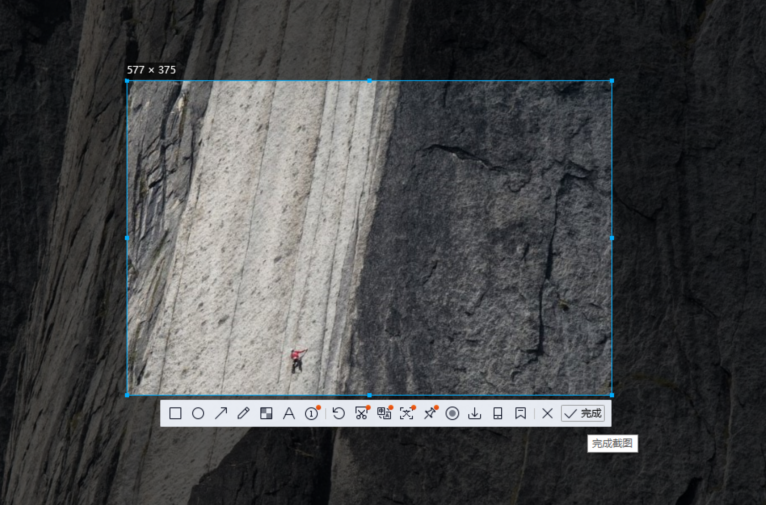This screenshot has width=766, height=505.
Task: Save the screenshot with the download icon
Action: point(475,413)
